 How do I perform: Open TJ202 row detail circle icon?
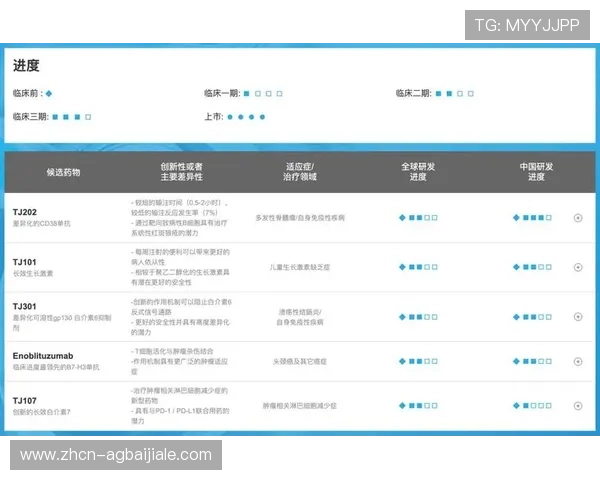(x=578, y=218)
